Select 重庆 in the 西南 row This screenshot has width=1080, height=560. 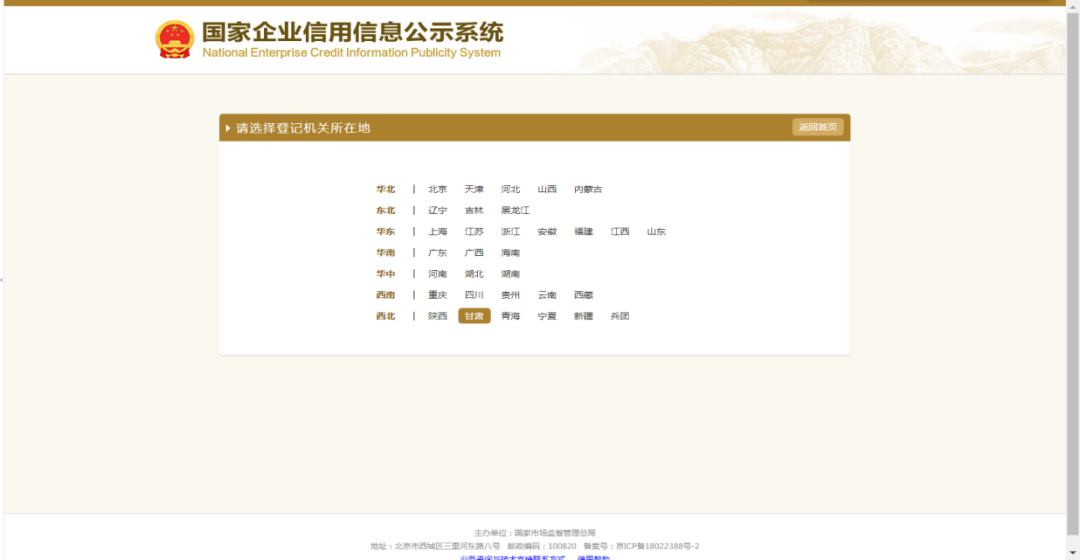pyautogui.click(x=438, y=295)
